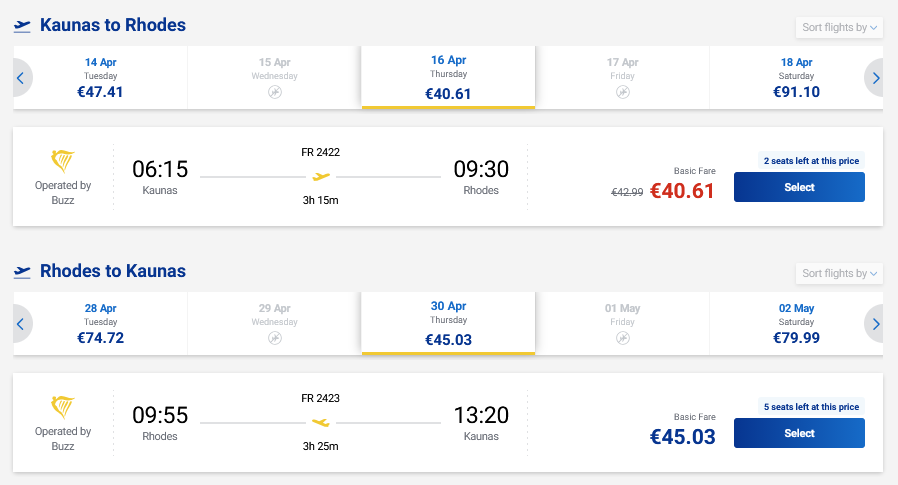This screenshot has height=485, width=898.
Task: Choose the 18 Apr date tab at €91.10
Action: pos(796,77)
